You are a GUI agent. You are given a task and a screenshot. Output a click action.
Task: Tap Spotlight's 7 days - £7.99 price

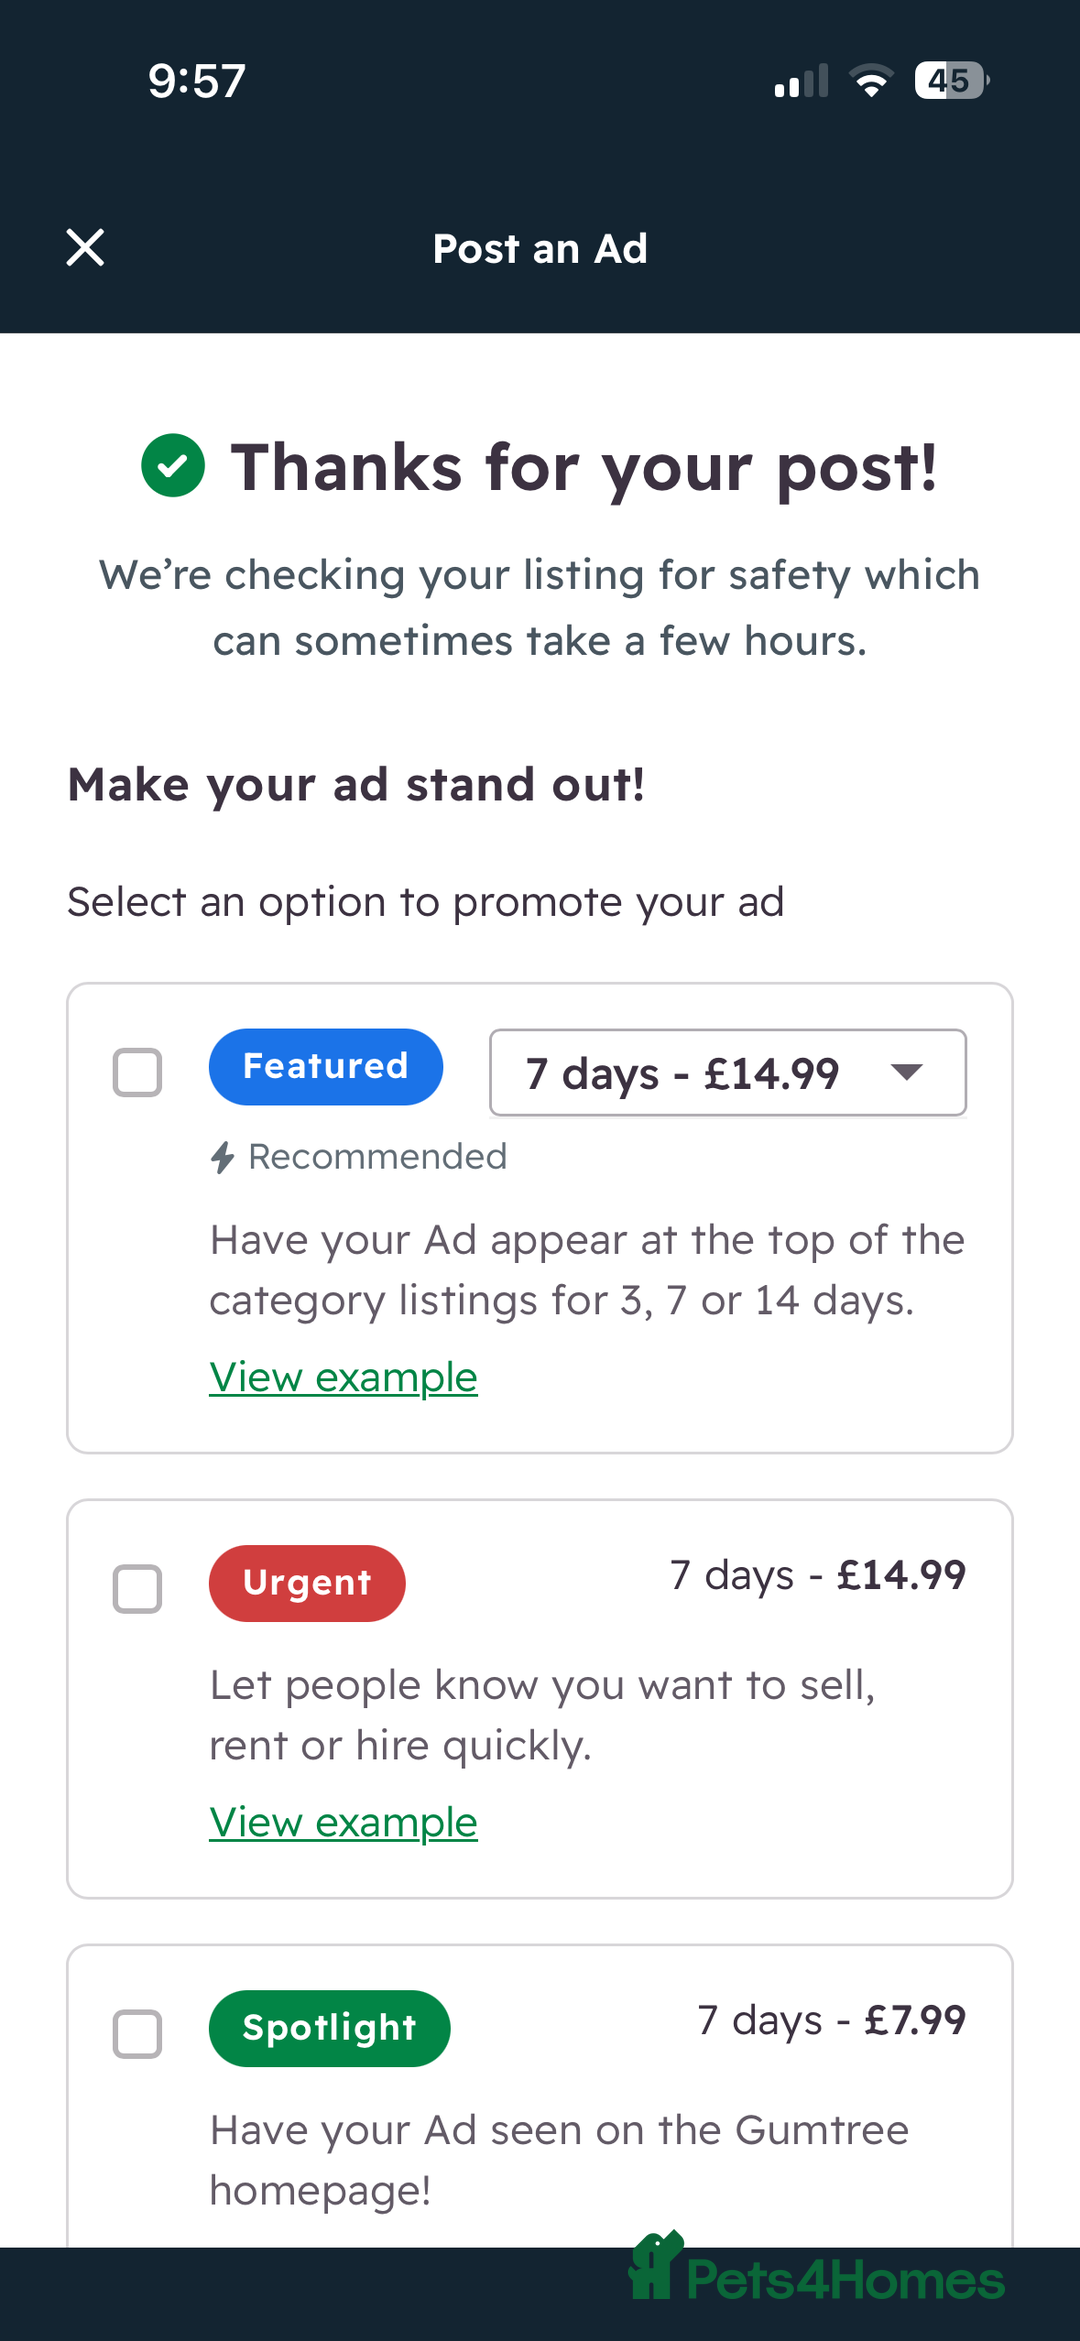pos(831,2021)
